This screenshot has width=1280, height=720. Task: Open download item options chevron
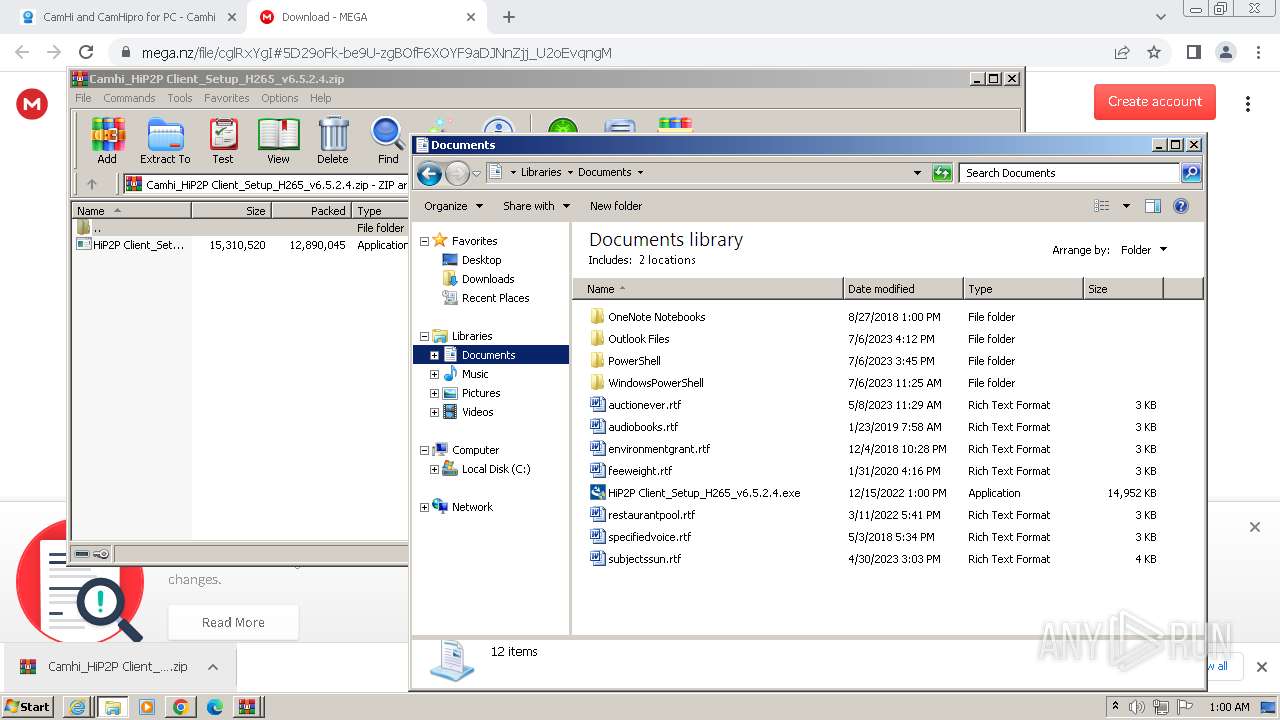(213, 667)
